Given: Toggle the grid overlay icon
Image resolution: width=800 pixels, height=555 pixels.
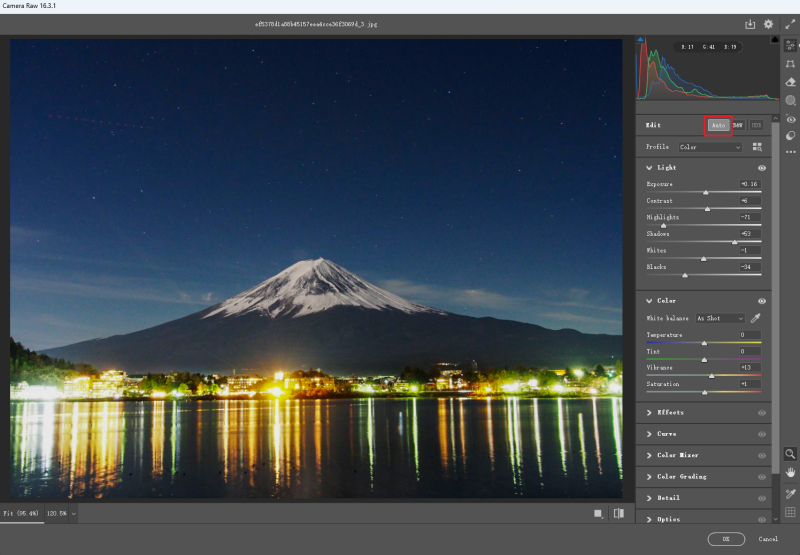Looking at the screenshot, I should (790, 513).
